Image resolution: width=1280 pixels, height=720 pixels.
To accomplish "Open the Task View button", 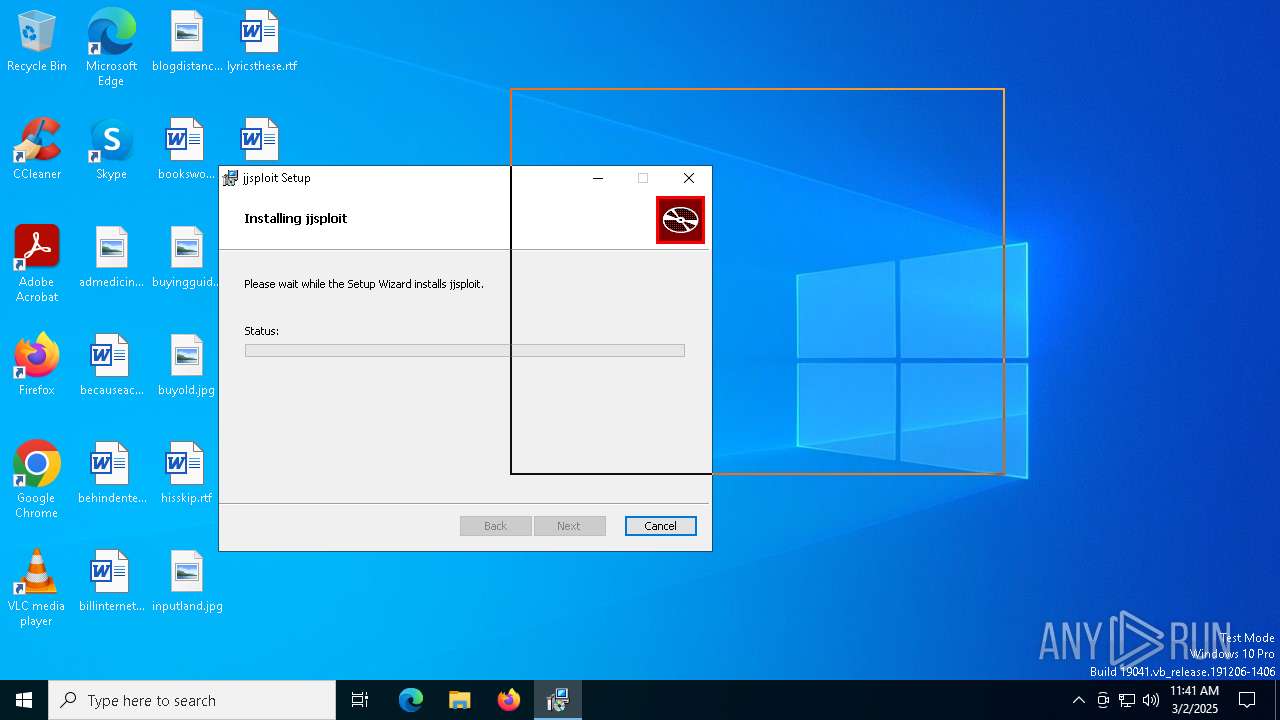I will [360, 700].
